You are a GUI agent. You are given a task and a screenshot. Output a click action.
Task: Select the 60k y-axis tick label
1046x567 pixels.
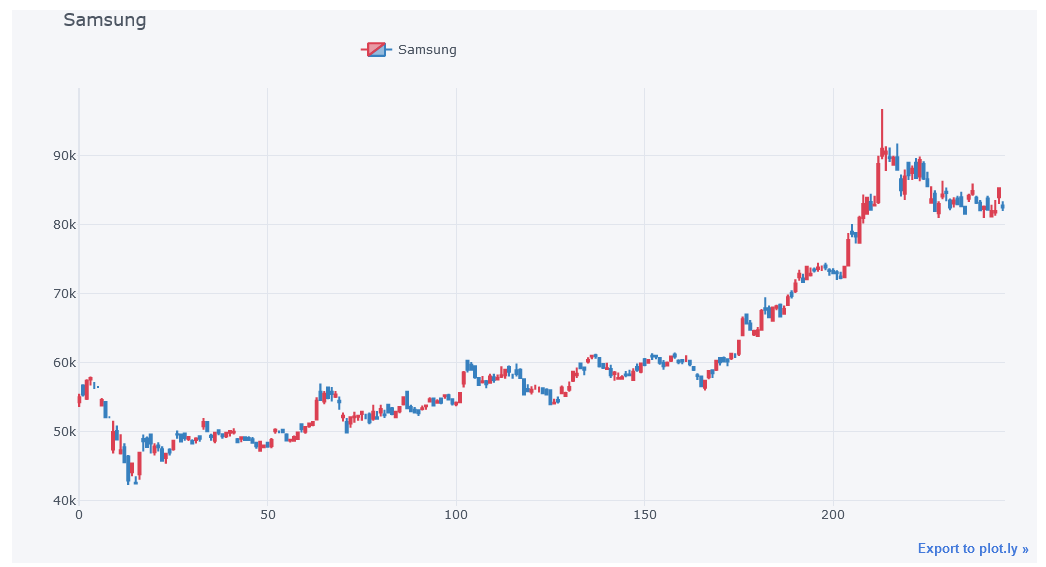[x=65, y=363]
